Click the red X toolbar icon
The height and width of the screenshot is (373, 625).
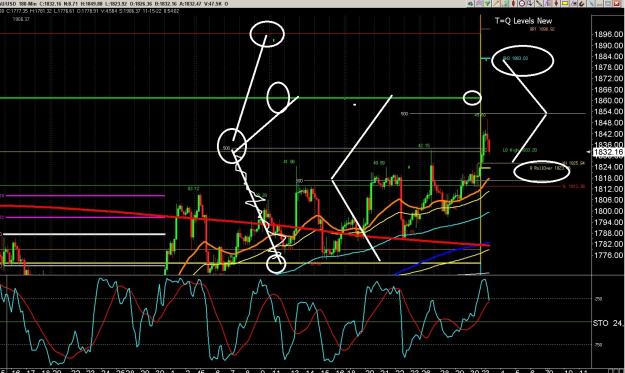tap(617, 4)
